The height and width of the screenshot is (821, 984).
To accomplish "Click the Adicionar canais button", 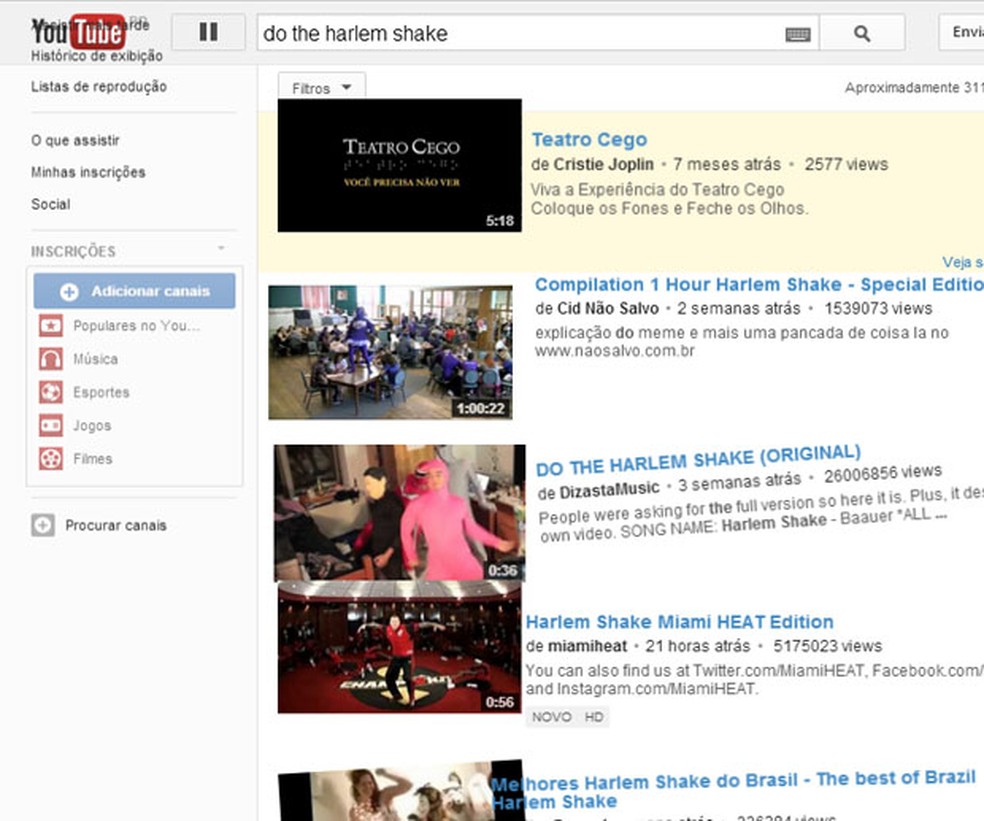I will click(134, 291).
